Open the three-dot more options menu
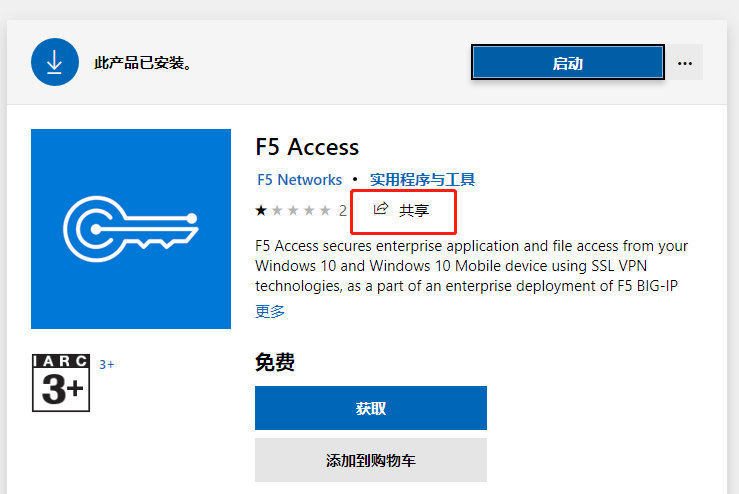The height and width of the screenshot is (494, 739). (684, 63)
